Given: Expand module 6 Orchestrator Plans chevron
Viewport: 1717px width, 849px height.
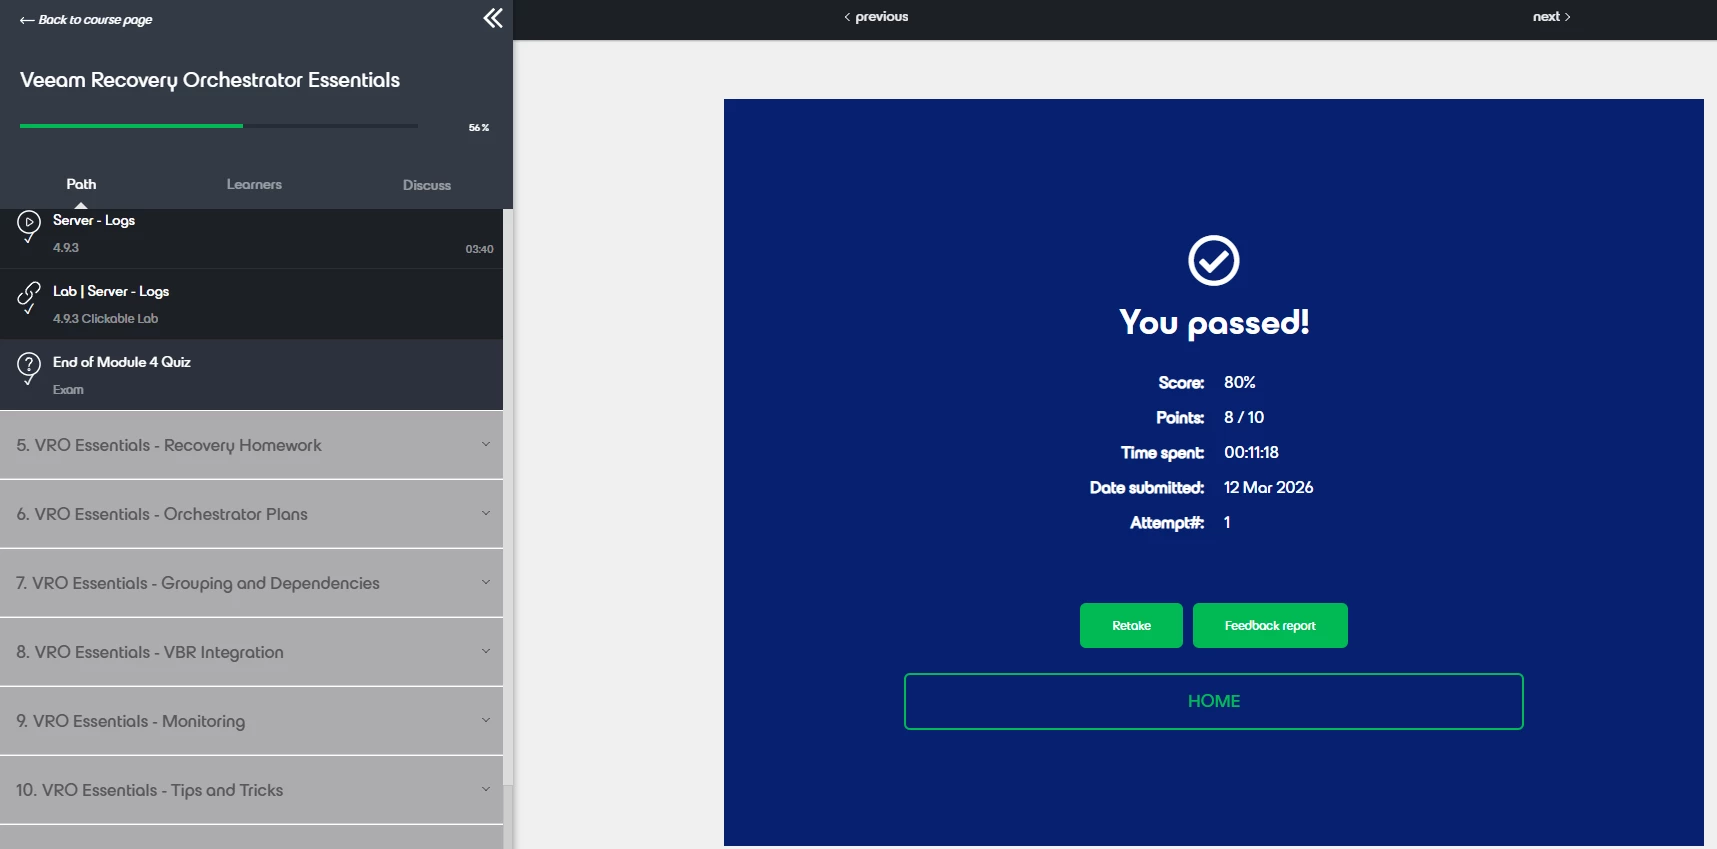Looking at the screenshot, I should pyautogui.click(x=486, y=514).
